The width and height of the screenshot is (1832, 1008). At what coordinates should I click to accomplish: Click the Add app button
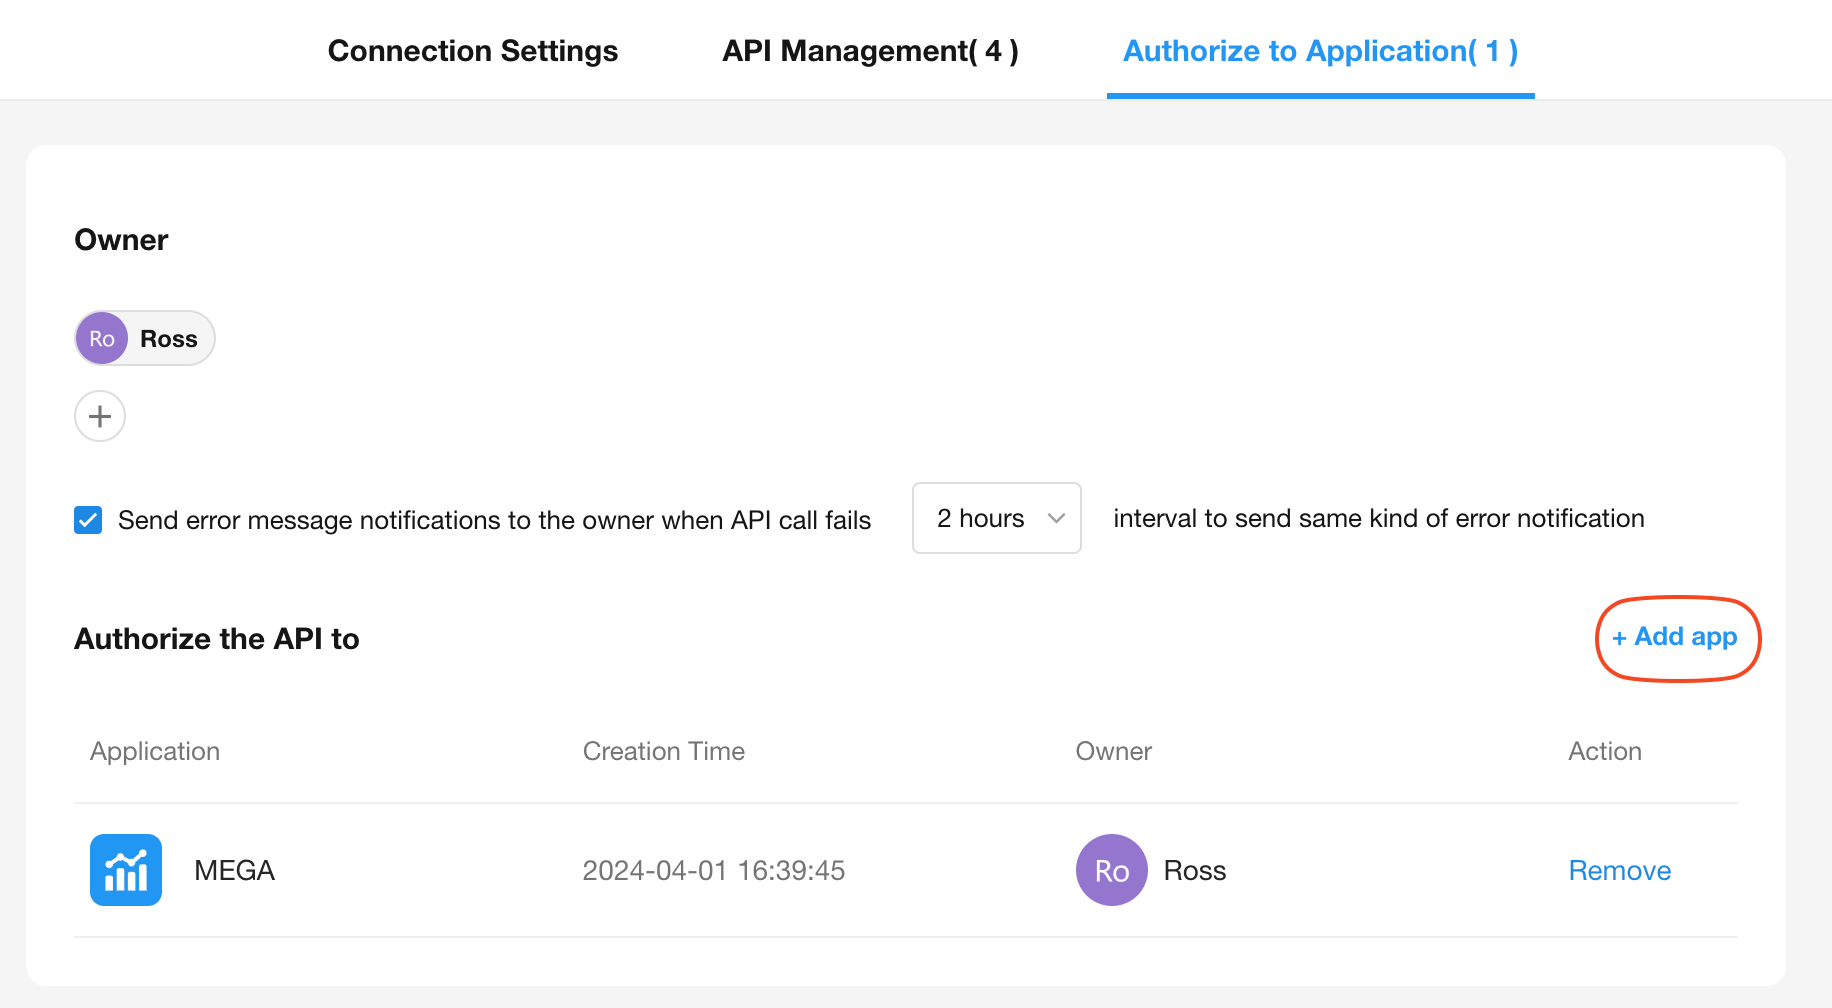(1676, 637)
